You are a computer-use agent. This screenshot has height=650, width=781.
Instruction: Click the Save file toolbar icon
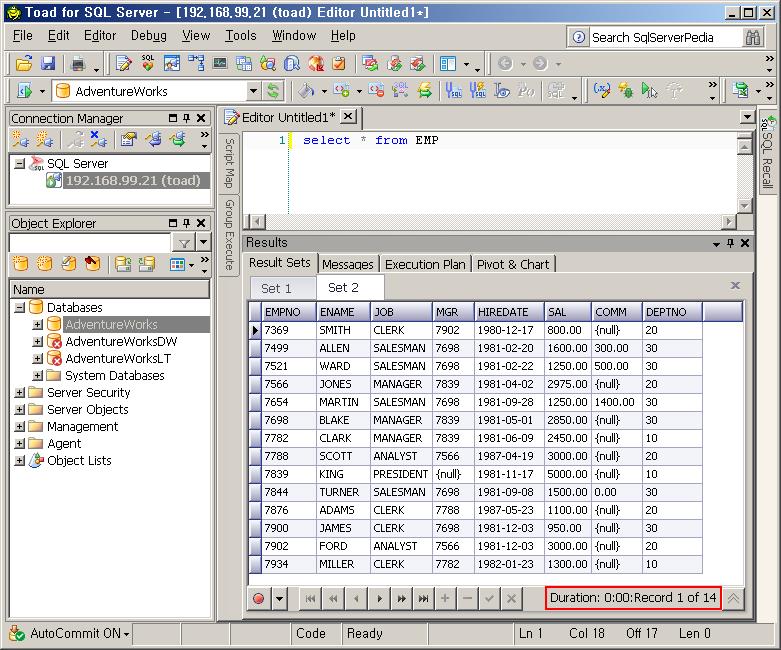47,64
